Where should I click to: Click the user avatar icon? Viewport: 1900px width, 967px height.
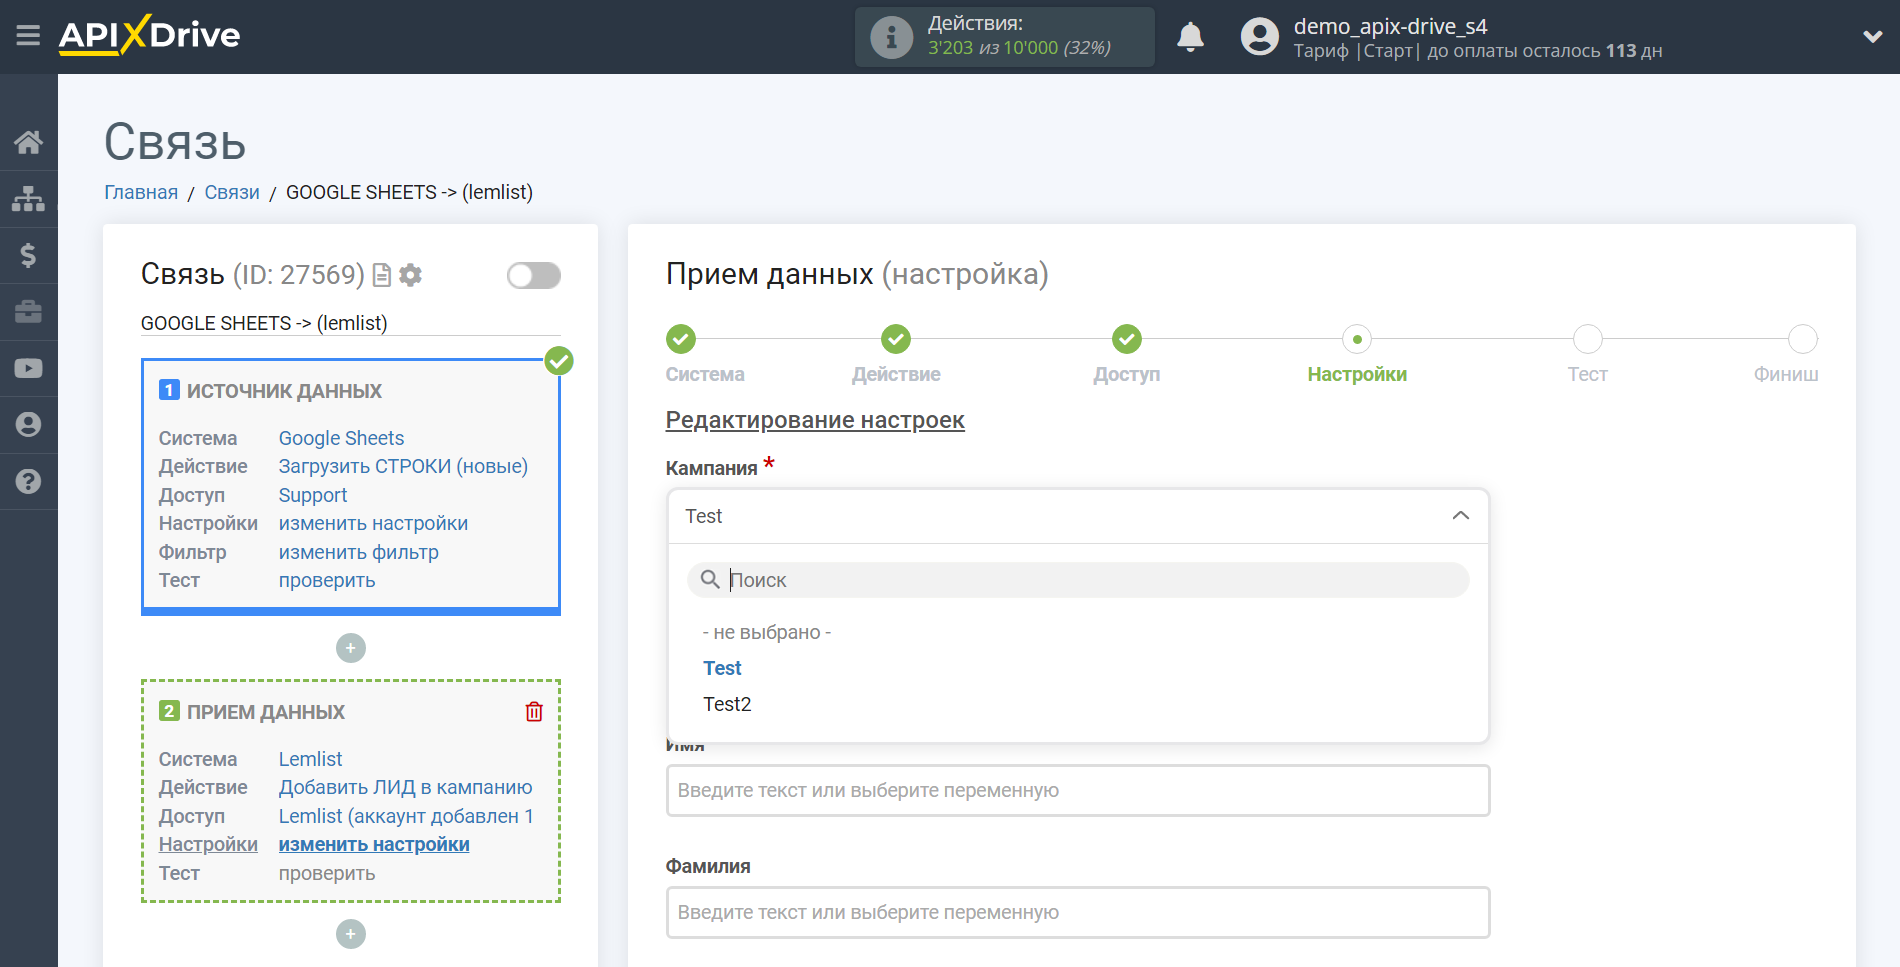click(x=1259, y=37)
